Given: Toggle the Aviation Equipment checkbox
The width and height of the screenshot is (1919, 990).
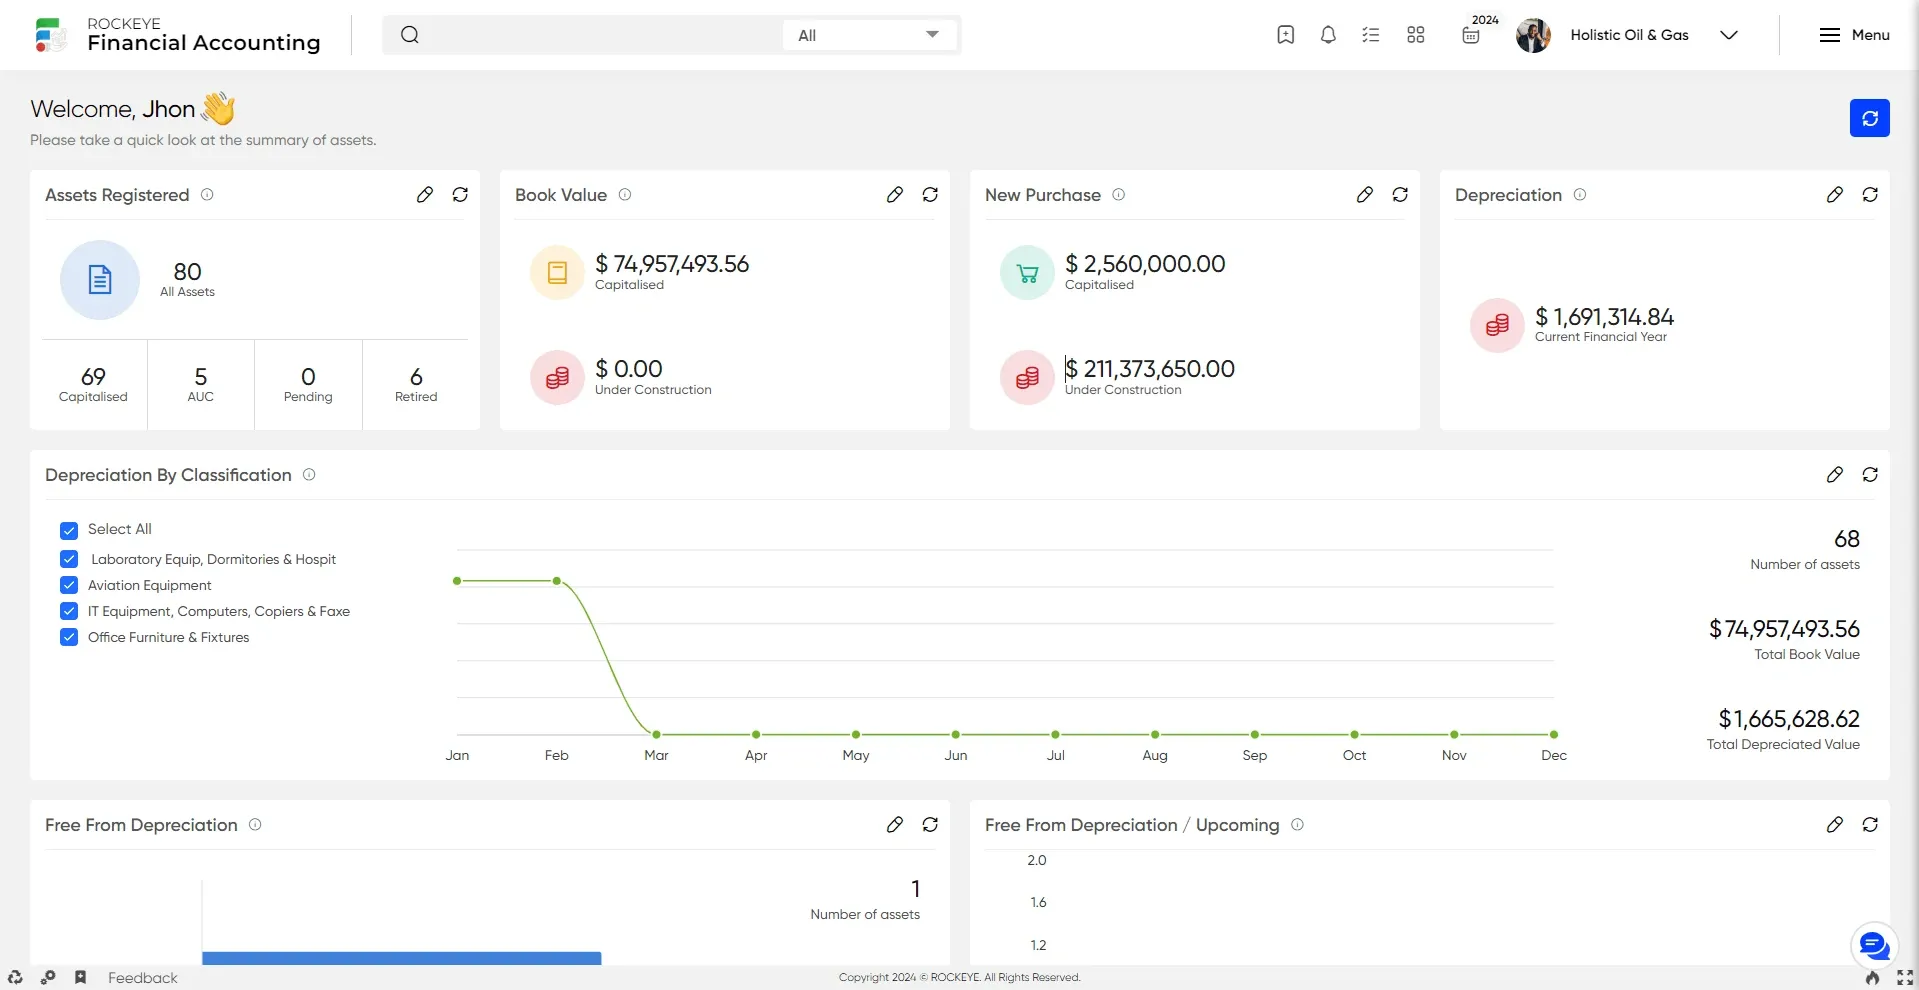Looking at the screenshot, I should (69, 585).
